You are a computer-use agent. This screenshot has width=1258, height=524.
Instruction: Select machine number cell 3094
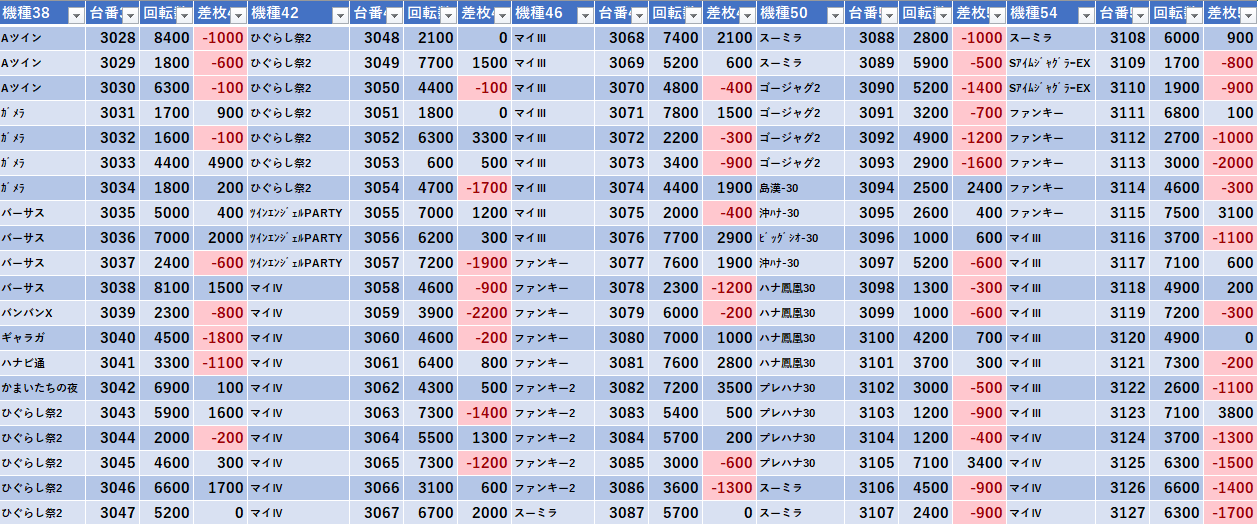coord(870,188)
